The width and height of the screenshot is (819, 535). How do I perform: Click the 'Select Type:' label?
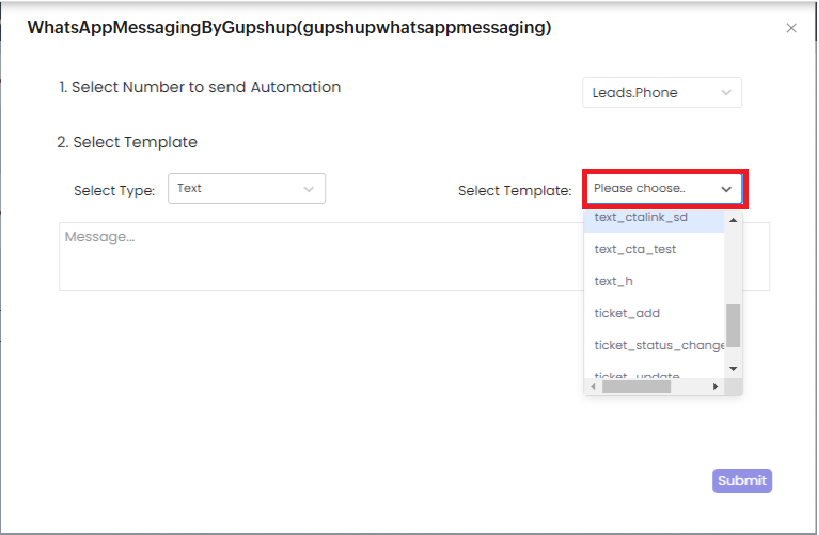point(115,191)
